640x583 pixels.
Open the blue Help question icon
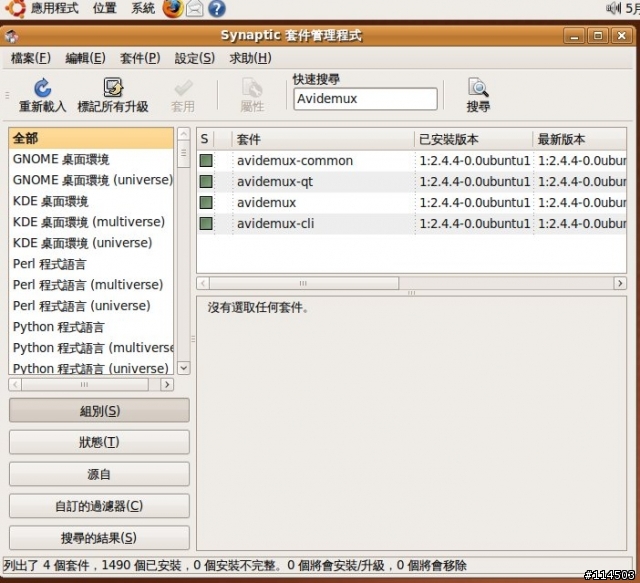coord(217,9)
